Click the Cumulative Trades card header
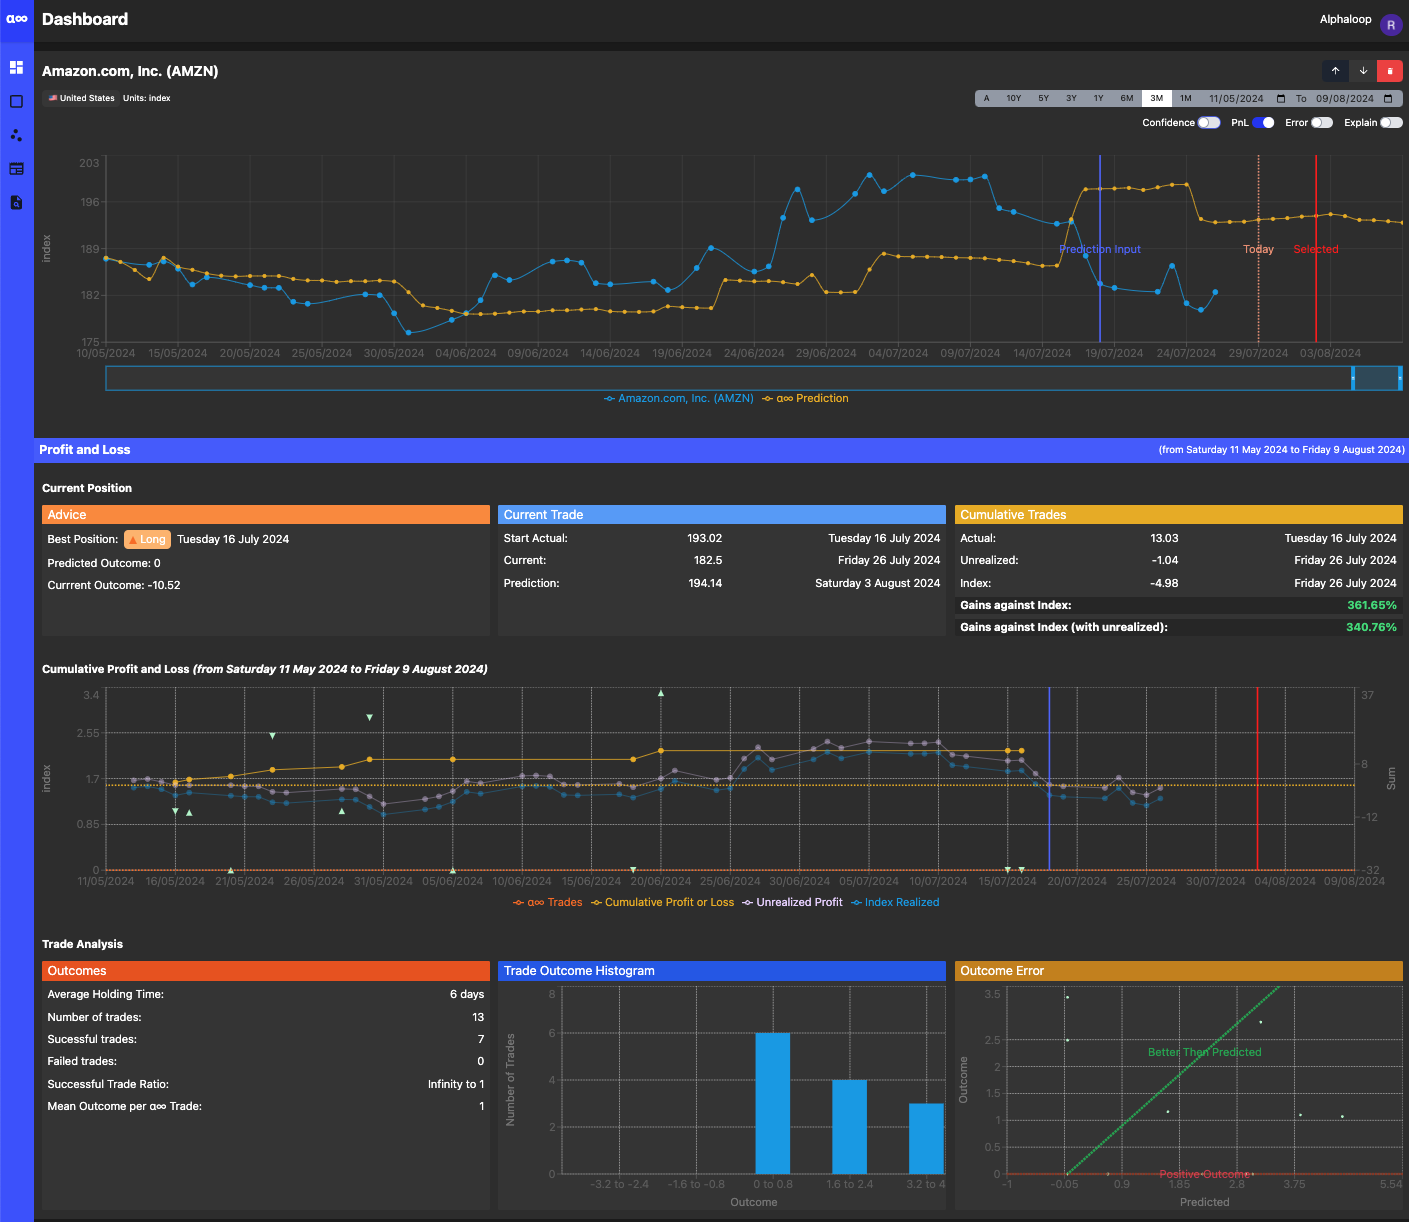 pos(1179,515)
